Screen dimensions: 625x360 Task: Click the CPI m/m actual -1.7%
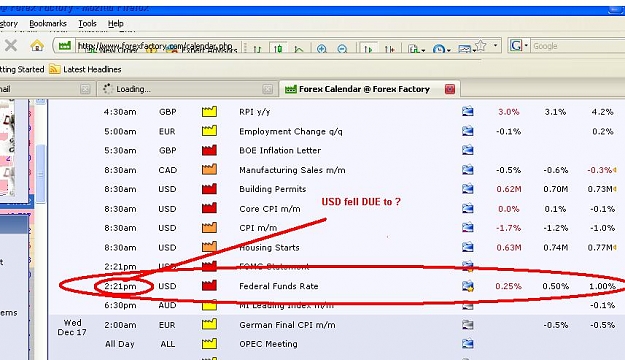pyautogui.click(x=508, y=228)
